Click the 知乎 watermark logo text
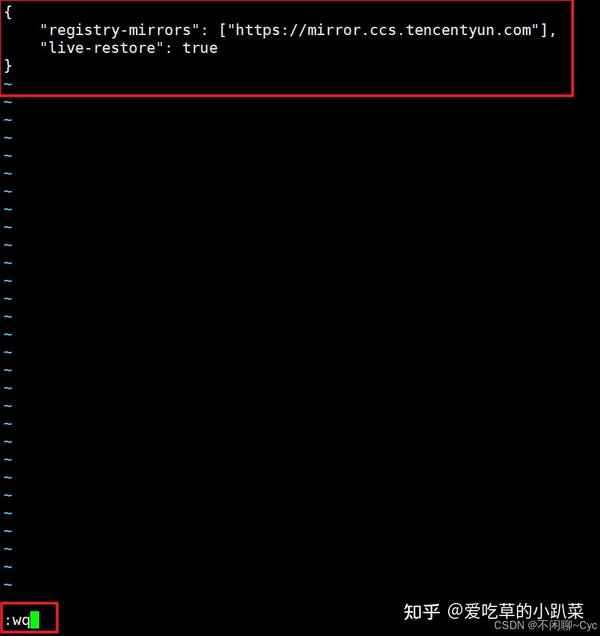 click(x=422, y=612)
